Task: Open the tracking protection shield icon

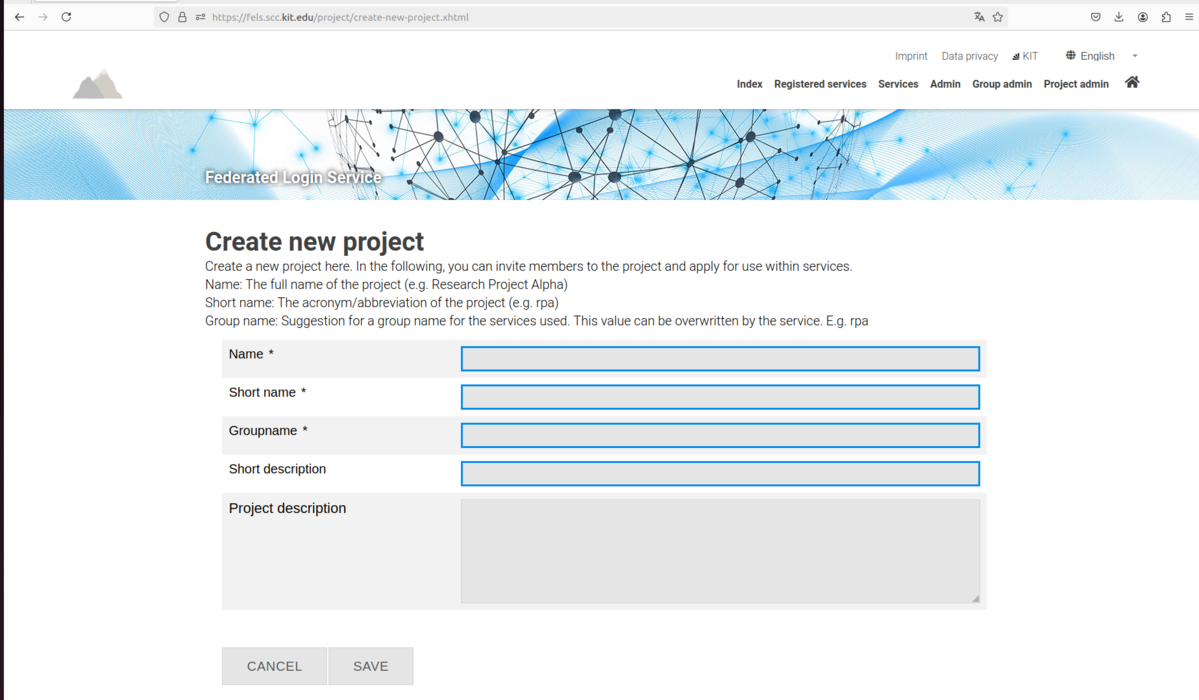Action: click(x=164, y=17)
